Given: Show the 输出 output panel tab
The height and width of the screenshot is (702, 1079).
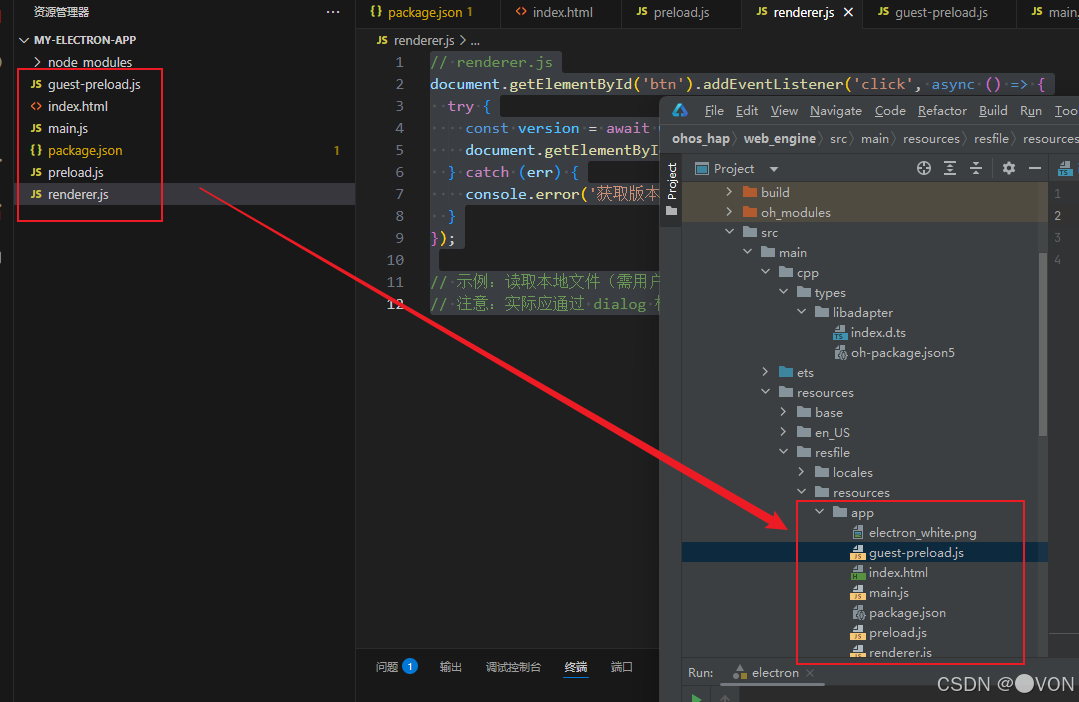Looking at the screenshot, I should click(451, 667).
